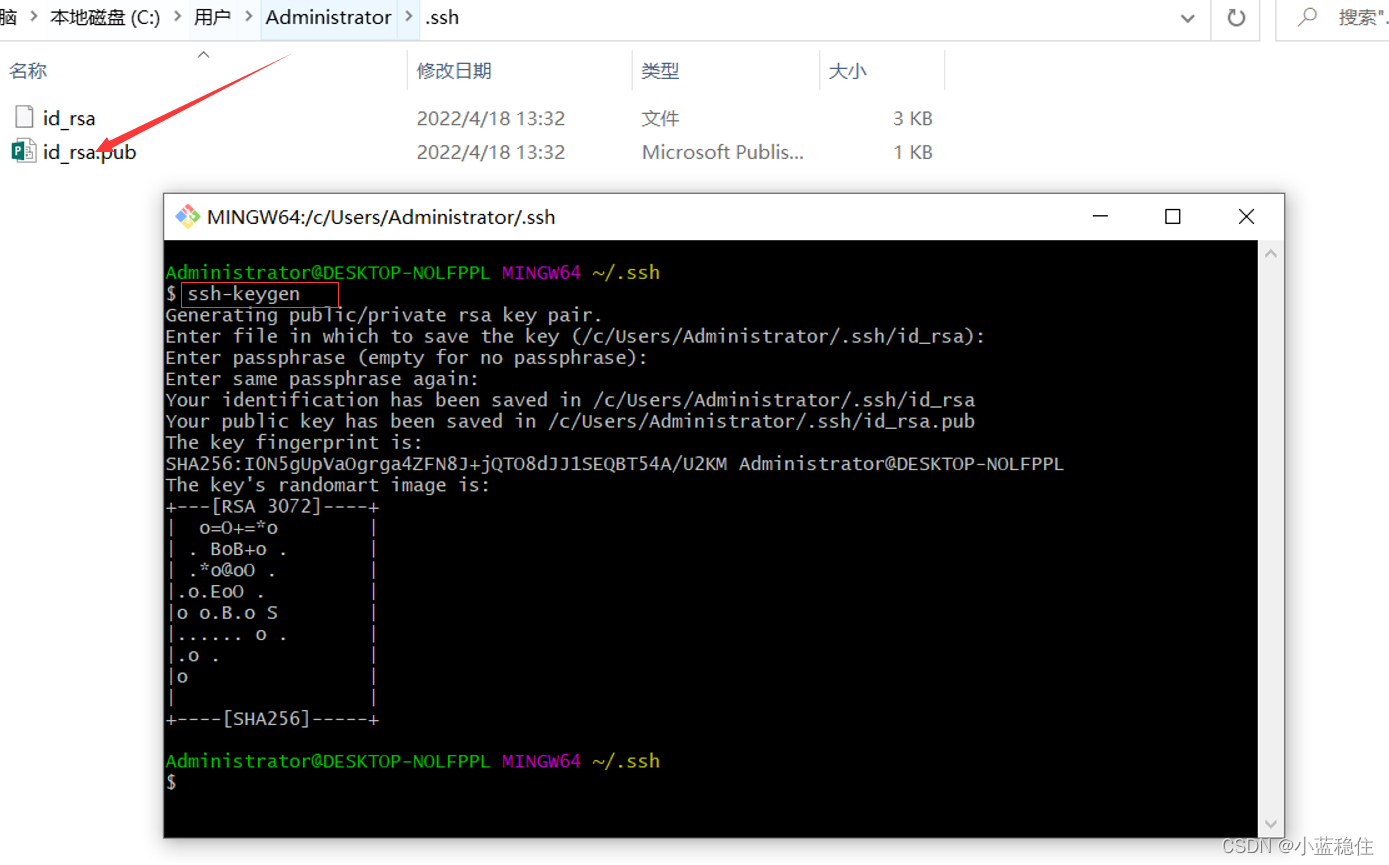Go to 本地磁盘 (C:) in breadcrumb
The width and height of the screenshot is (1389, 865).
coord(106,17)
